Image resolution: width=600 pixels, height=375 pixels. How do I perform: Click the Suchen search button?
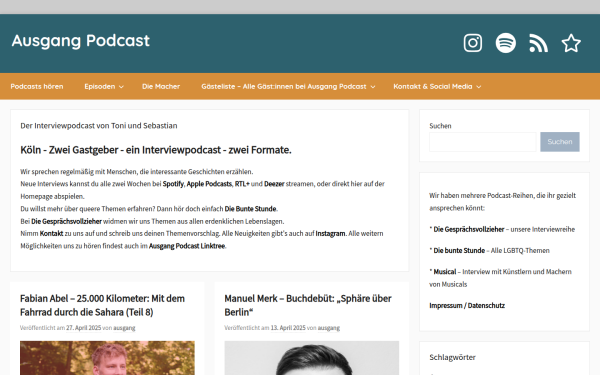pyautogui.click(x=560, y=142)
